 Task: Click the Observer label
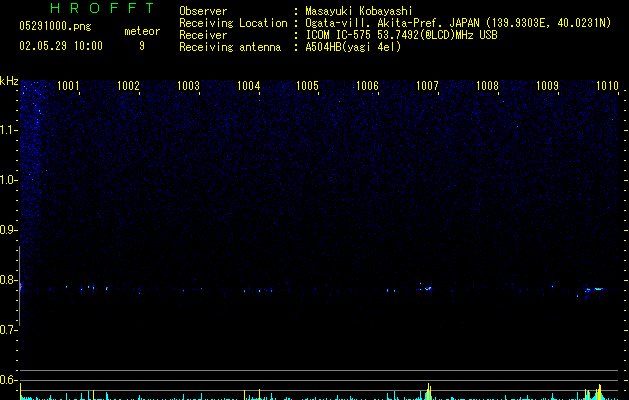(203, 11)
